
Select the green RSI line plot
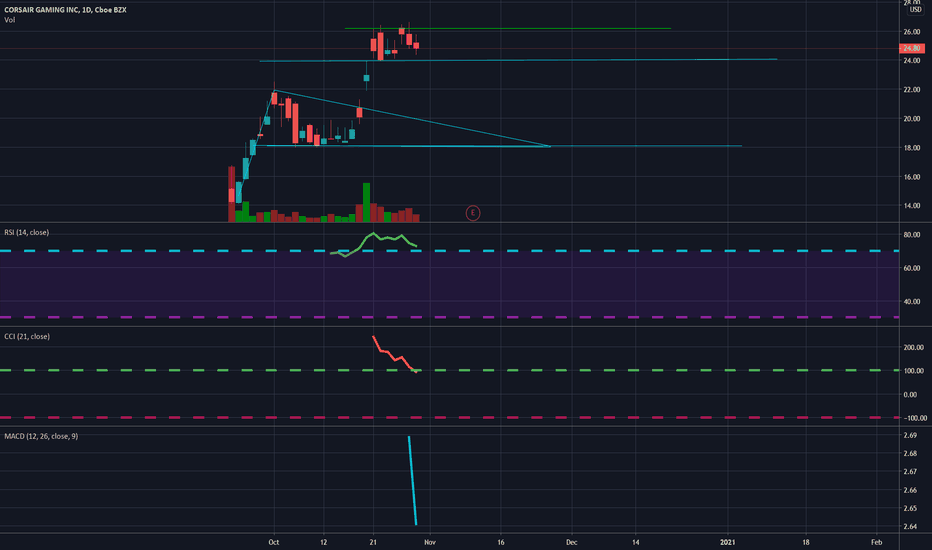click(373, 244)
